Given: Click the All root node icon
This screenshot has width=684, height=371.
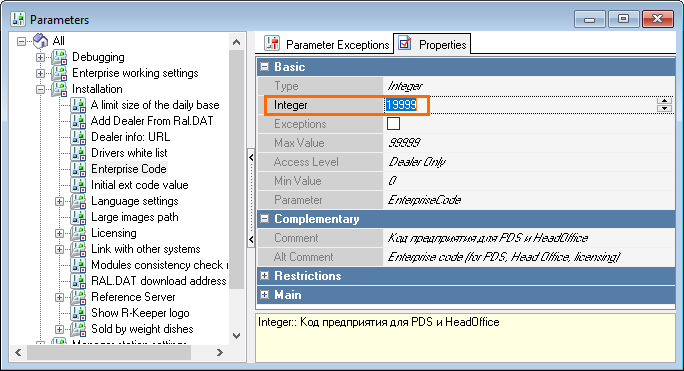Looking at the screenshot, I should 41,41.
